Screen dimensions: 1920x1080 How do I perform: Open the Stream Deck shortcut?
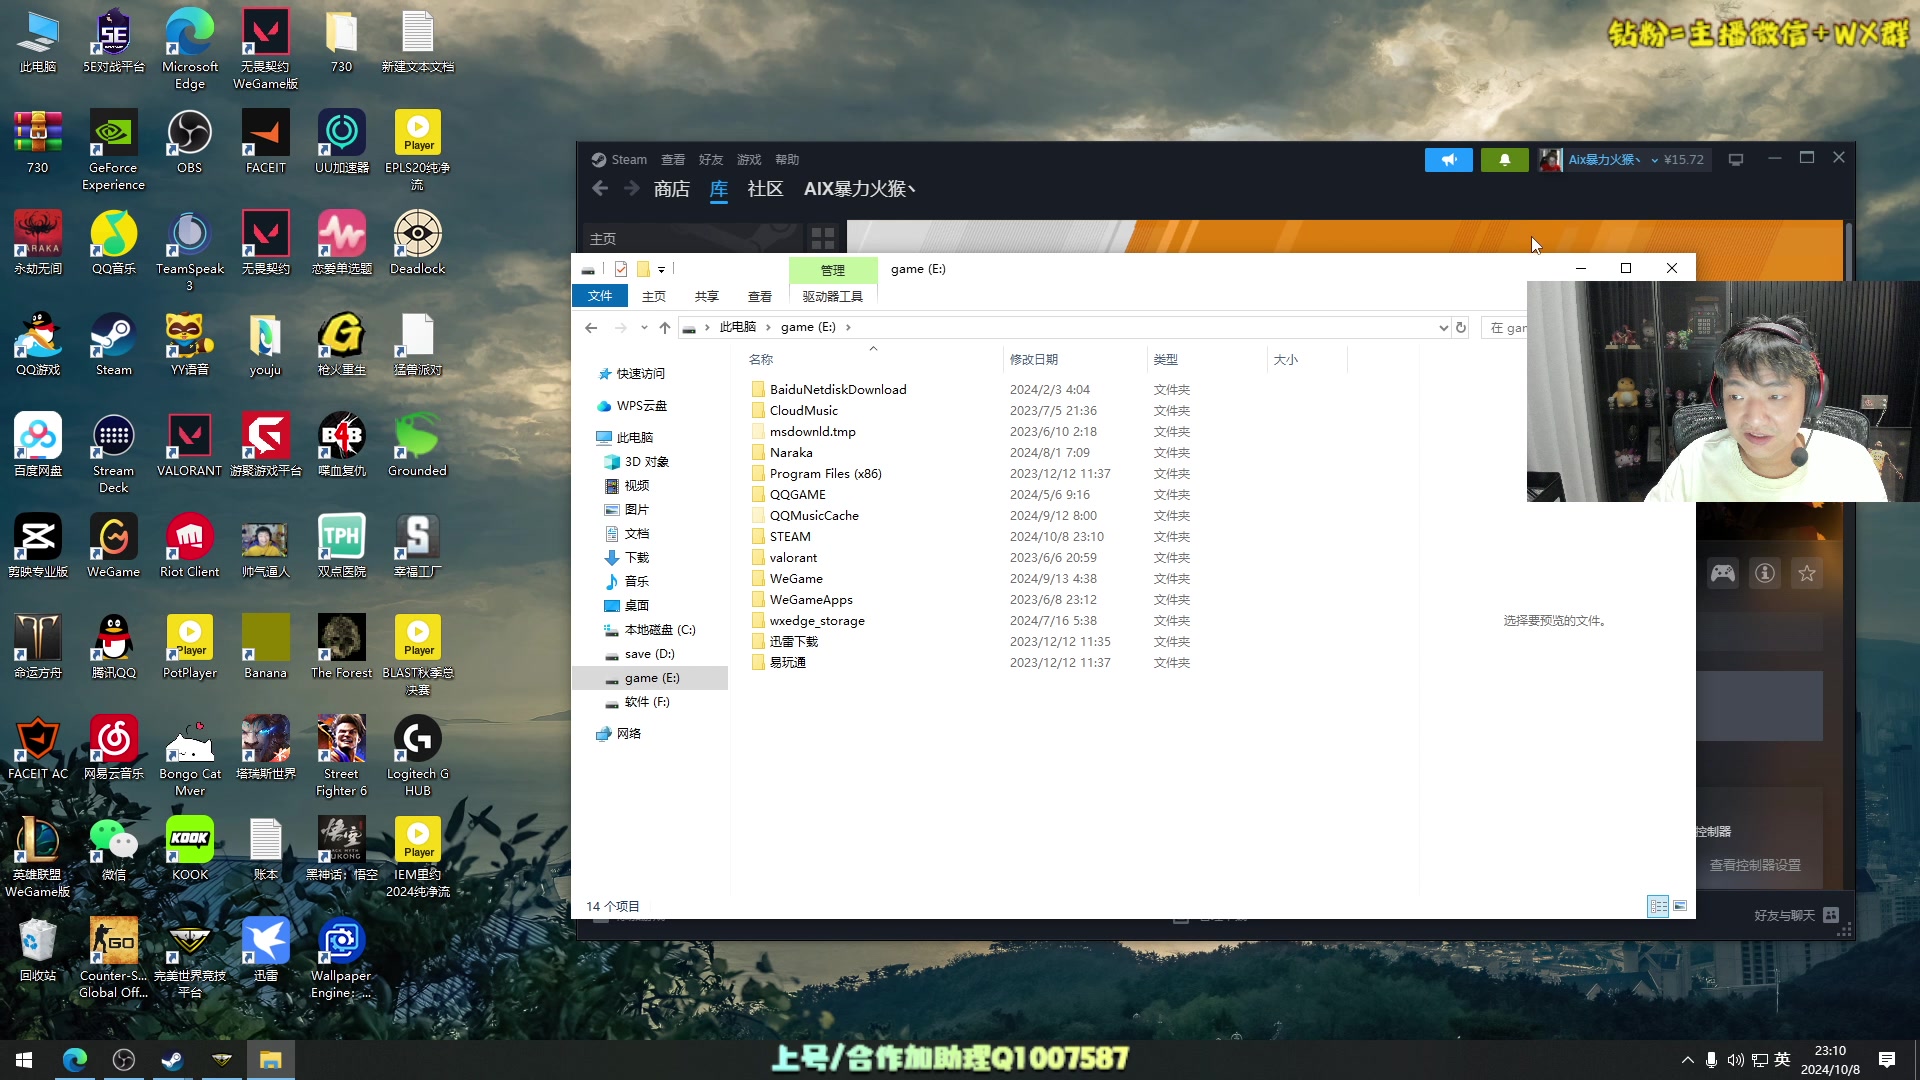click(113, 453)
